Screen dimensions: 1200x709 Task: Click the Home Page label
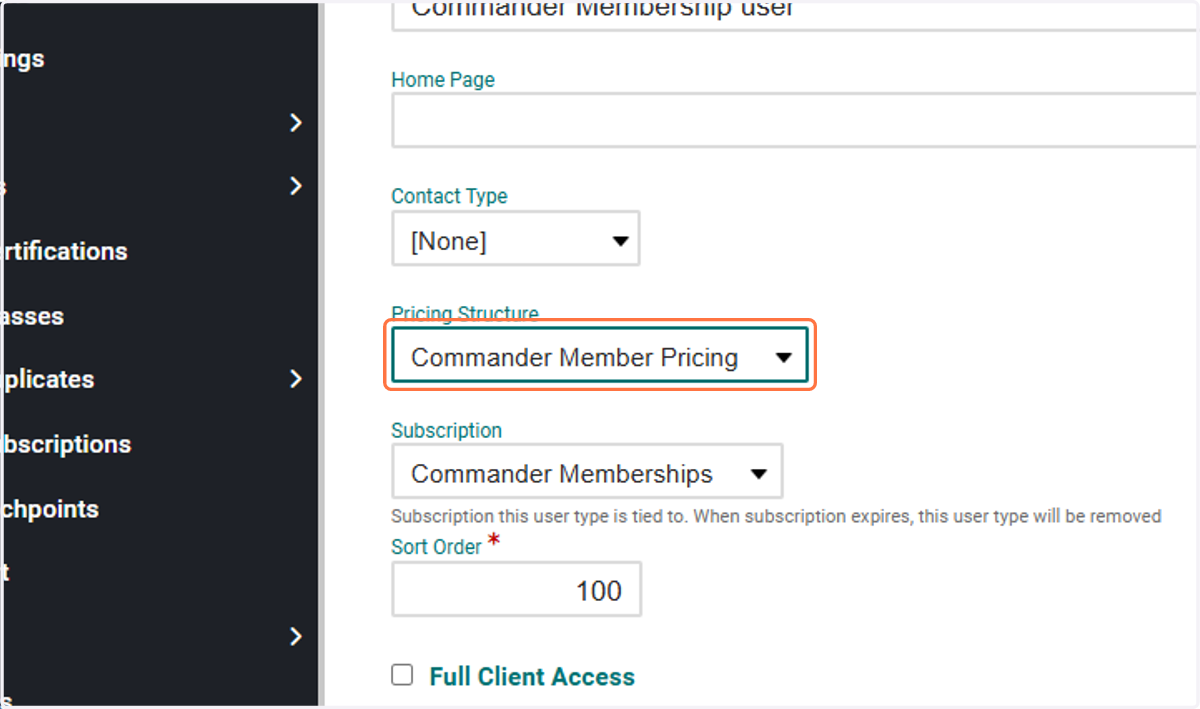coord(443,79)
